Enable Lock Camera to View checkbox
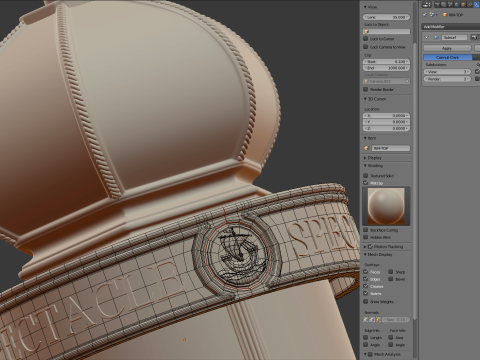This screenshot has width=480, height=360. [366, 47]
